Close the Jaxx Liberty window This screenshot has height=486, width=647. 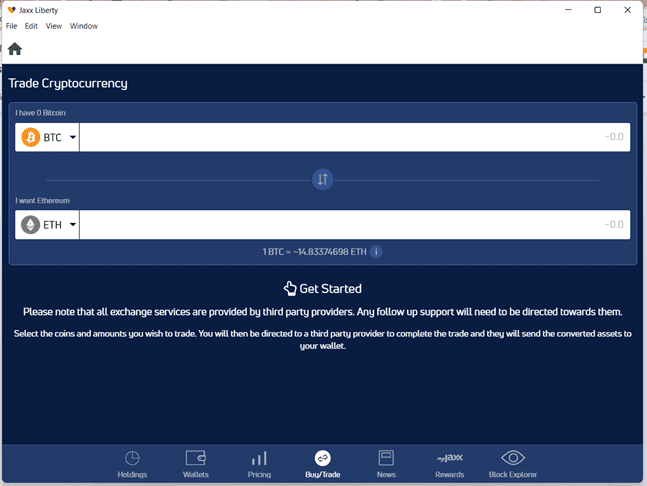628,10
